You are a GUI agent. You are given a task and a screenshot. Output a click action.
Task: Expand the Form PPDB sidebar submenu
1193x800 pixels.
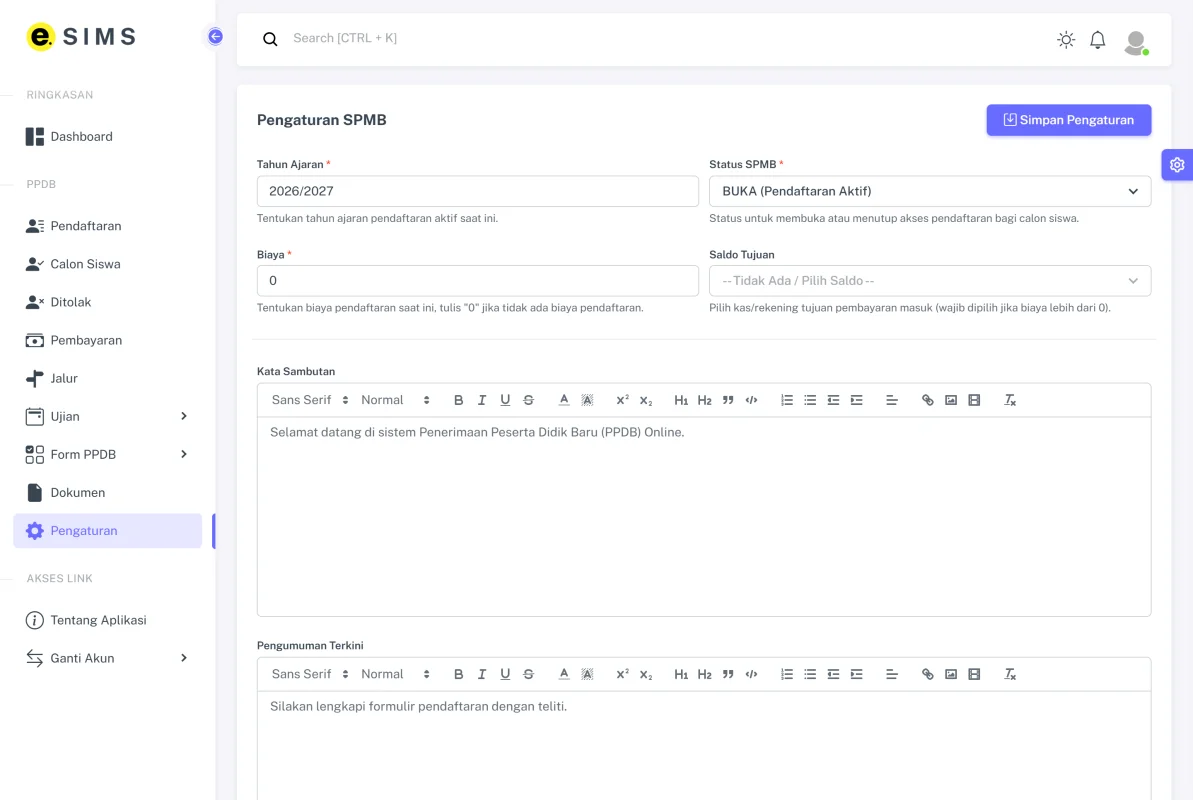tap(107, 454)
